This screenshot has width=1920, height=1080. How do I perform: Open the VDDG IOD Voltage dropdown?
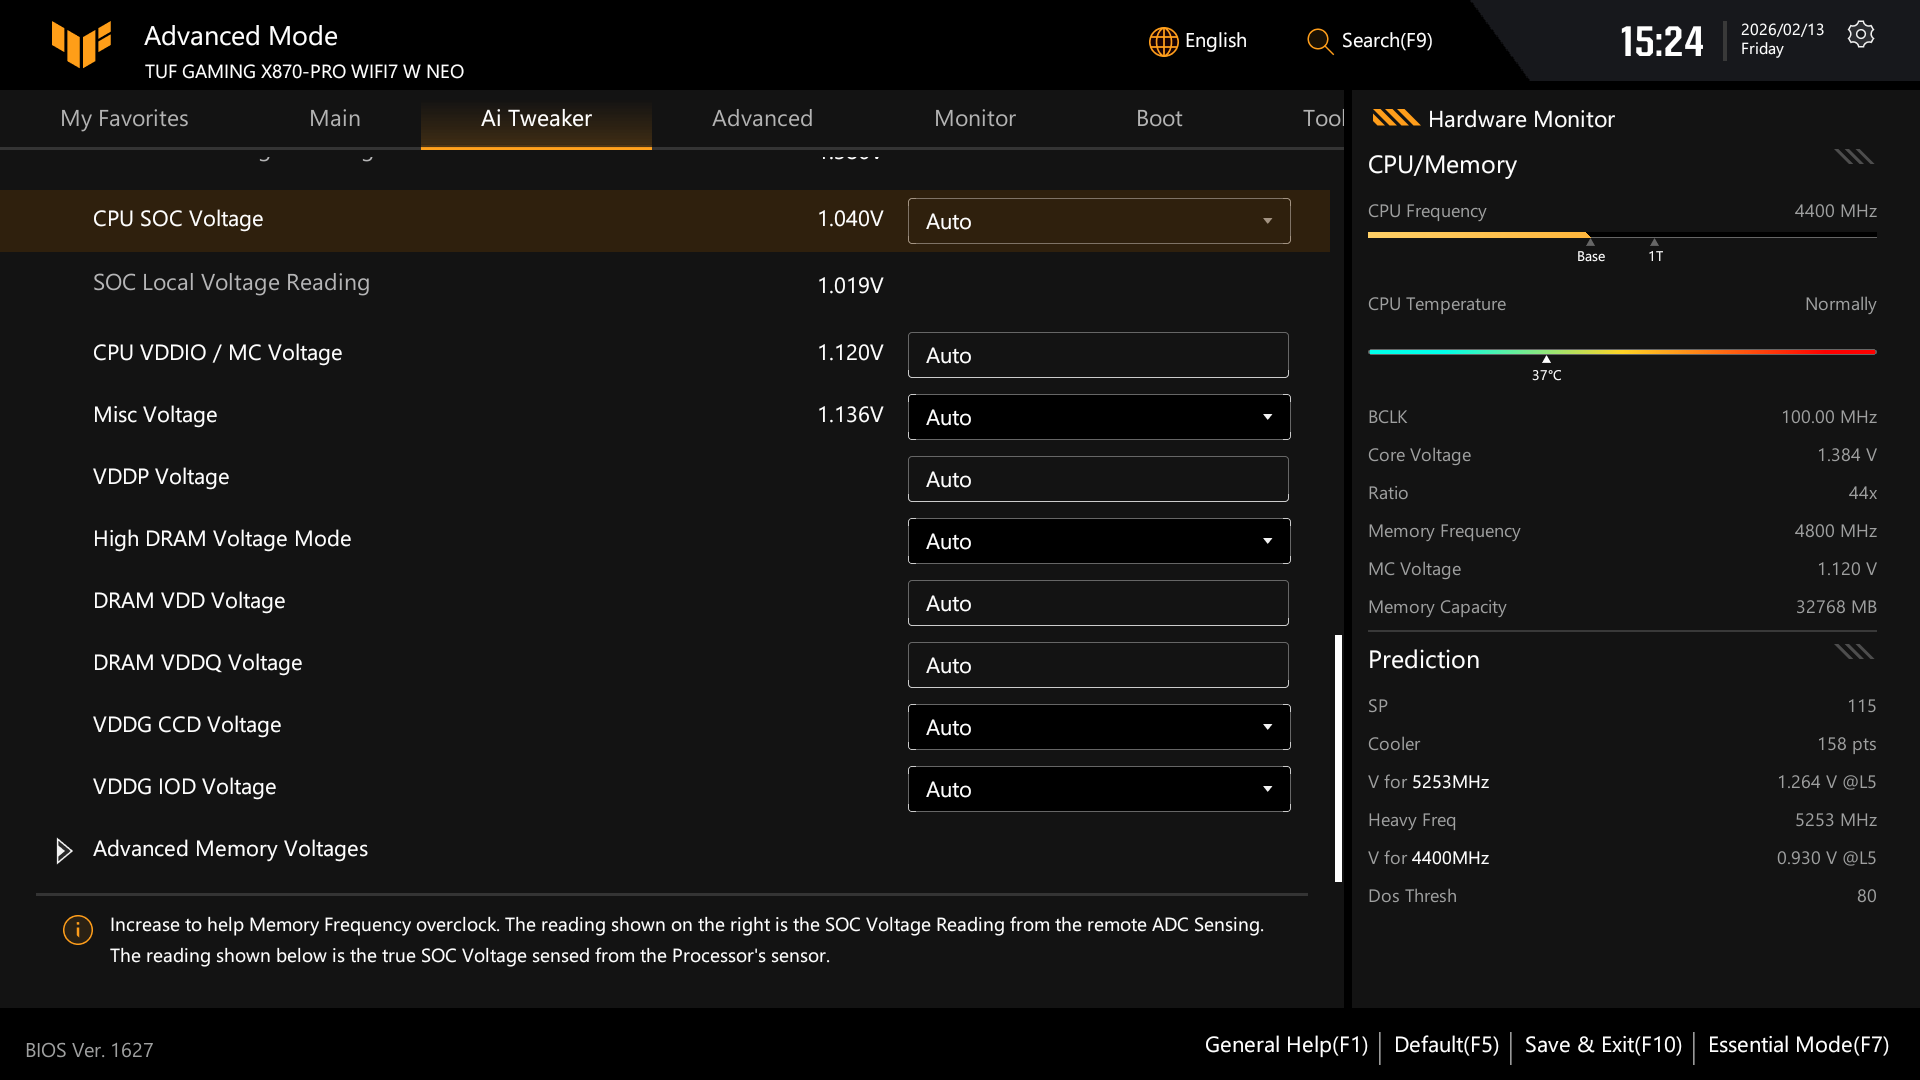point(1267,789)
